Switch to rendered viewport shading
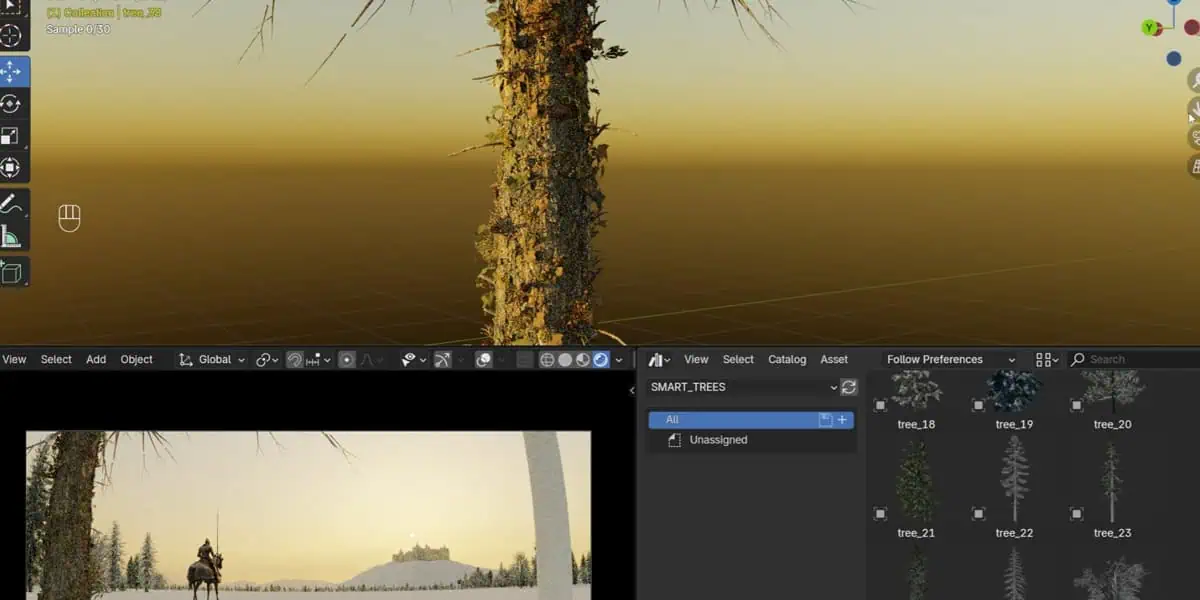This screenshot has height=600, width=1200. 600,360
